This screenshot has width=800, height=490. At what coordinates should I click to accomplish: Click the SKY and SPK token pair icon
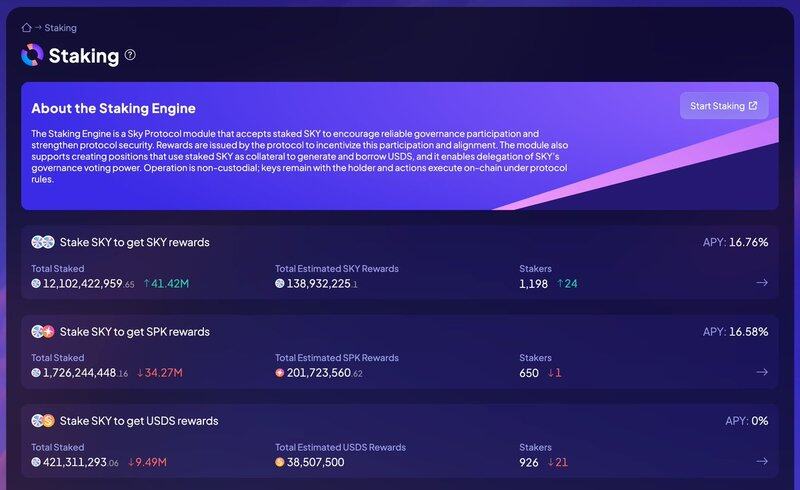tap(42, 331)
